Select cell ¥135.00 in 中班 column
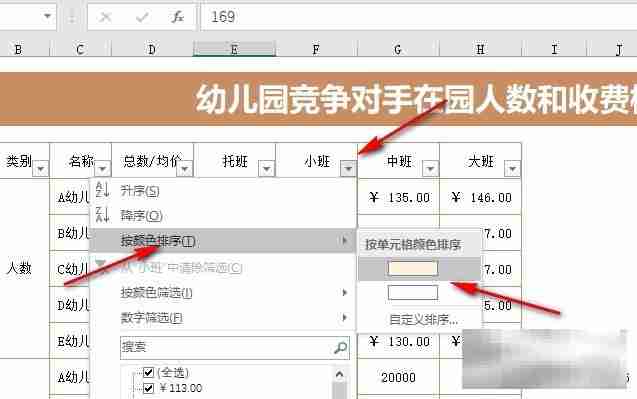Viewport: 637px width, 399px height. (x=399, y=197)
